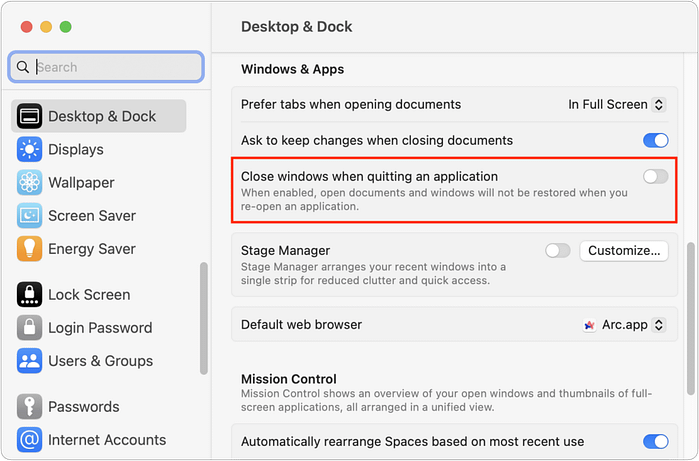This screenshot has width=699, height=461.
Task: Select Desktop & Dock in the sidebar
Action: (x=101, y=117)
